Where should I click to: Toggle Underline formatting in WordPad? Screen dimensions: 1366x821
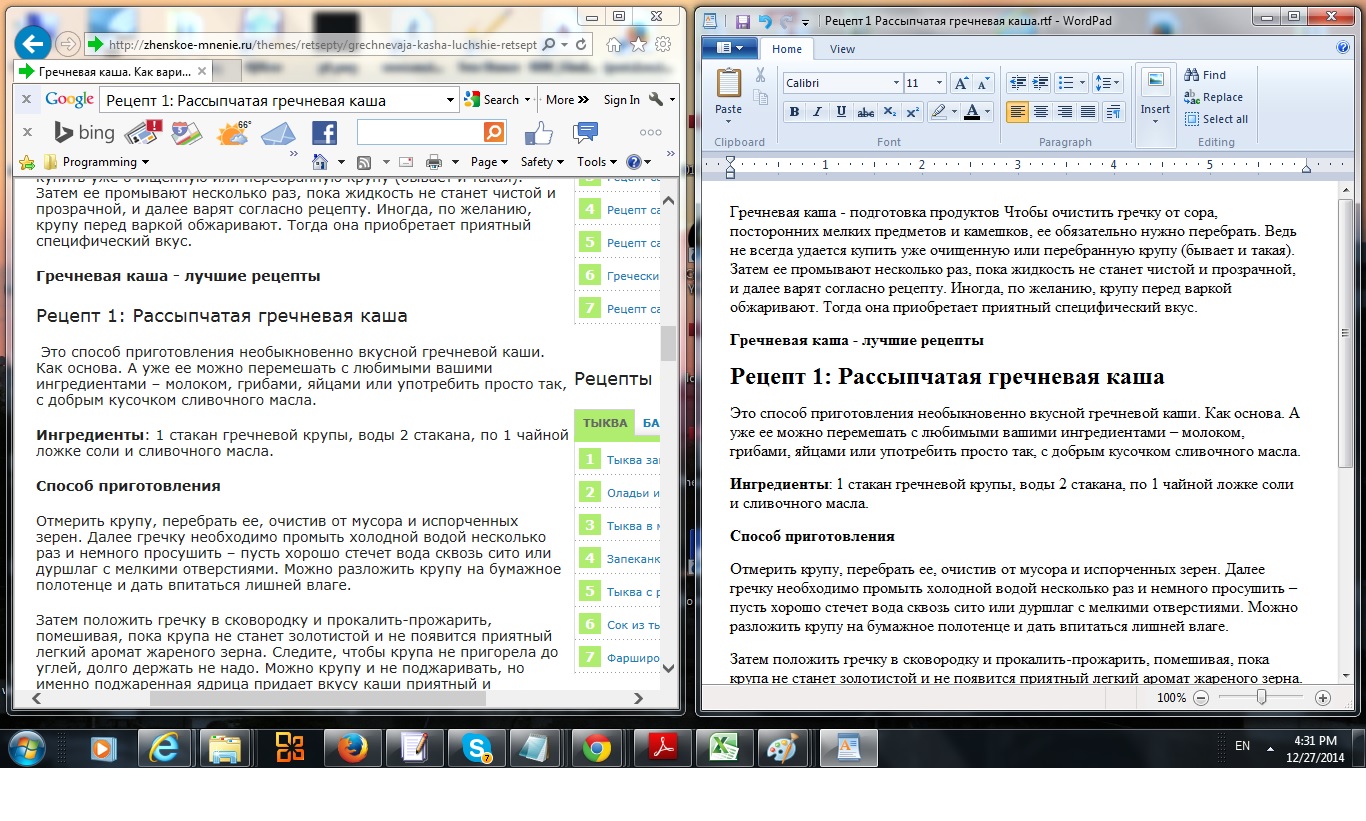pos(841,112)
